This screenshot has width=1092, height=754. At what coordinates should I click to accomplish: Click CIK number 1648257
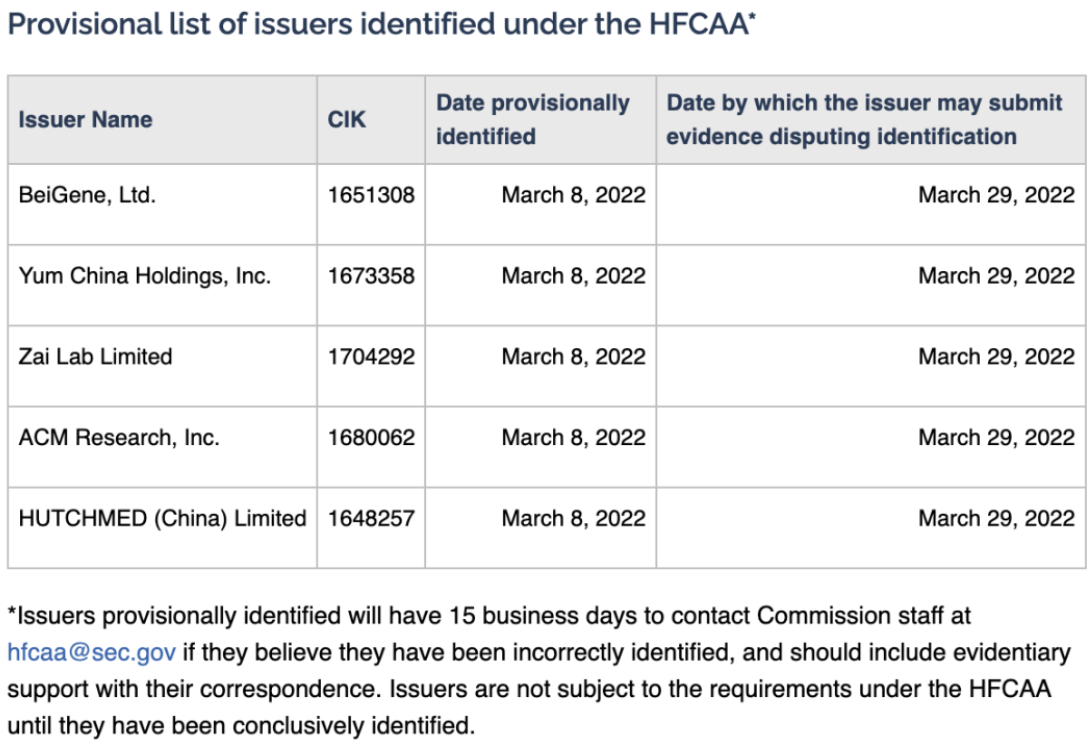point(371,518)
